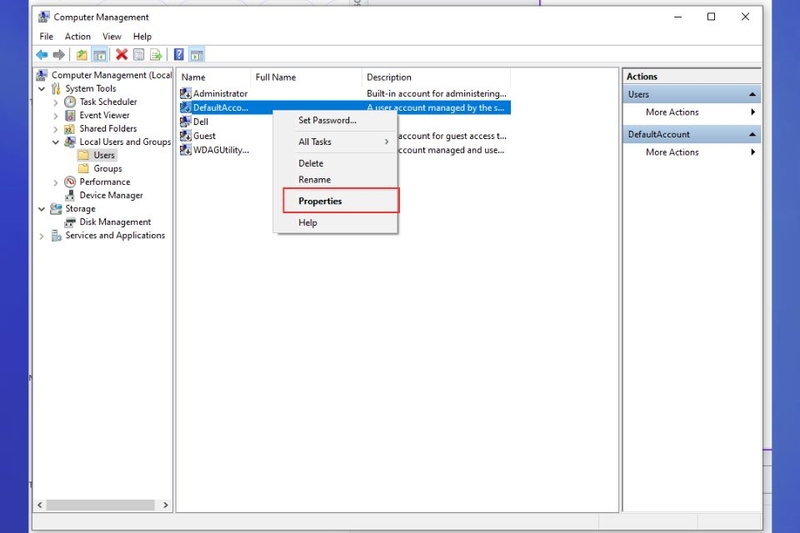Collapse the System Tools tree node

click(42, 89)
